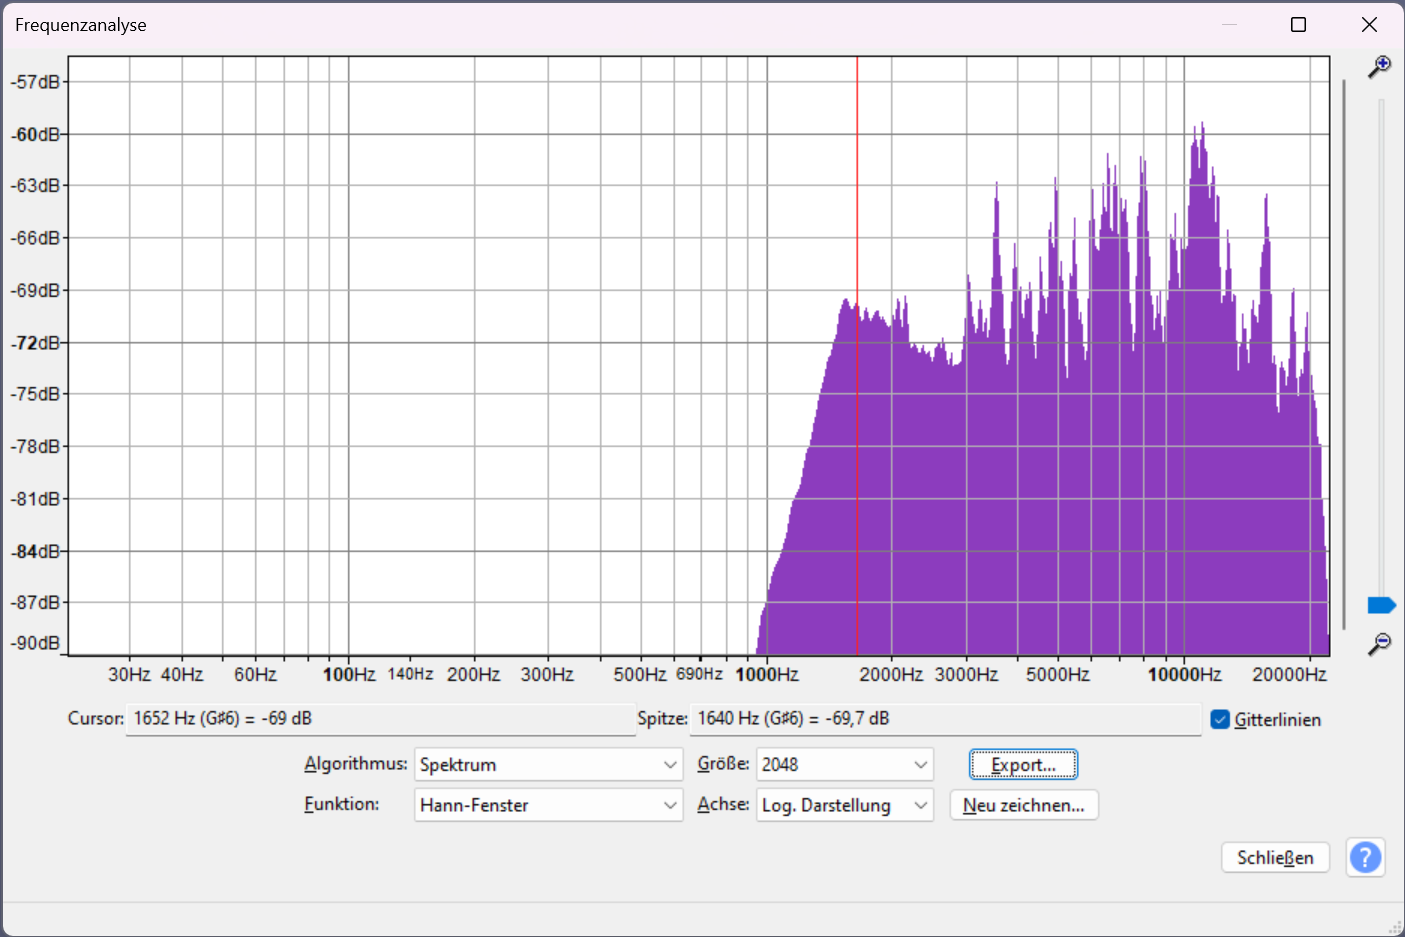Open the Größe dropdown showing 2048
1405x937 pixels.
click(845, 765)
